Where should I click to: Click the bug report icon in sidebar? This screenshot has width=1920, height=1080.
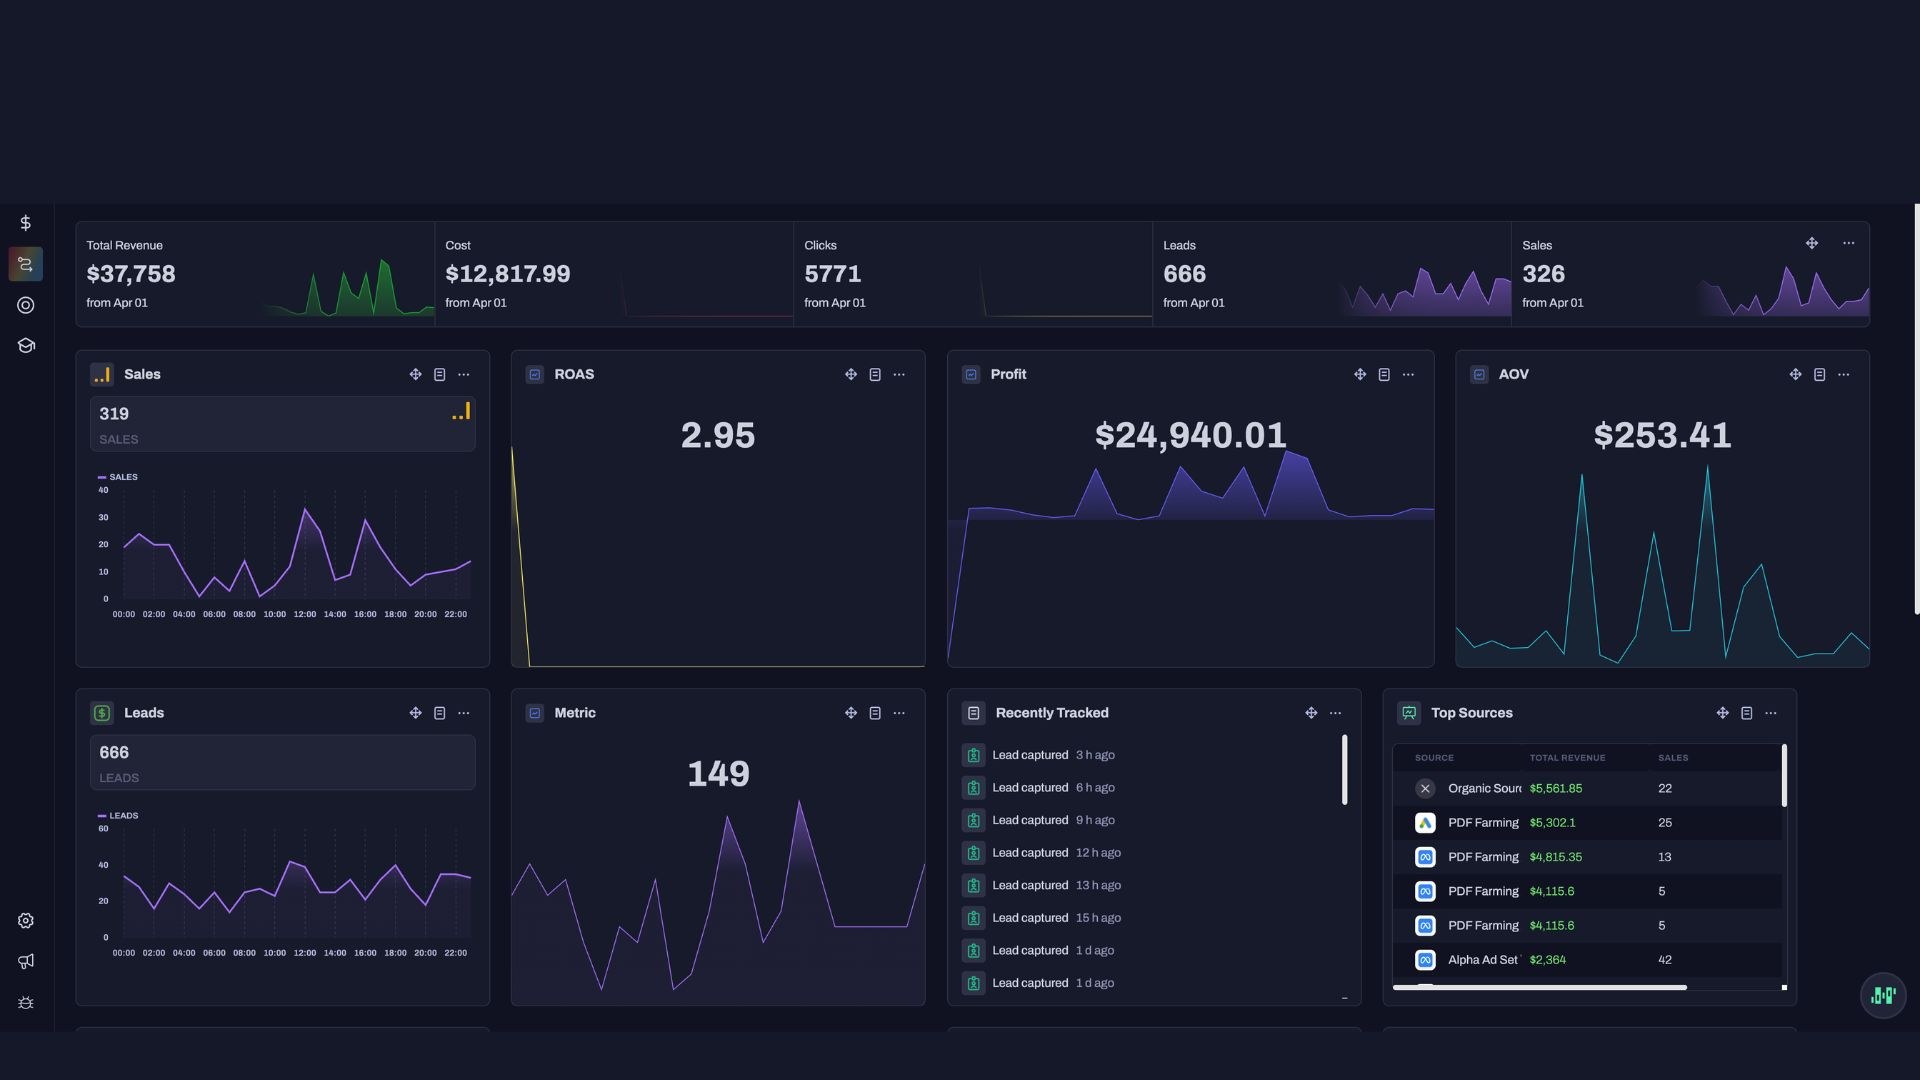[26, 1002]
